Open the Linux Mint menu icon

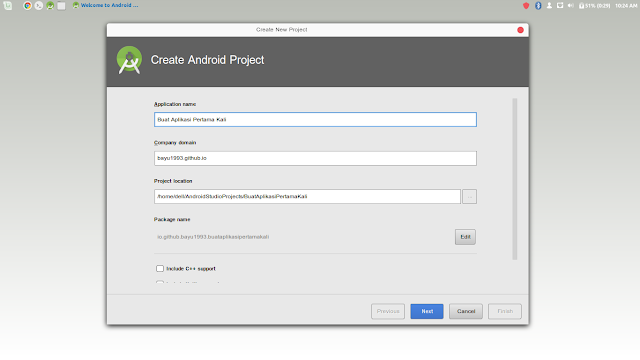click(8, 6)
